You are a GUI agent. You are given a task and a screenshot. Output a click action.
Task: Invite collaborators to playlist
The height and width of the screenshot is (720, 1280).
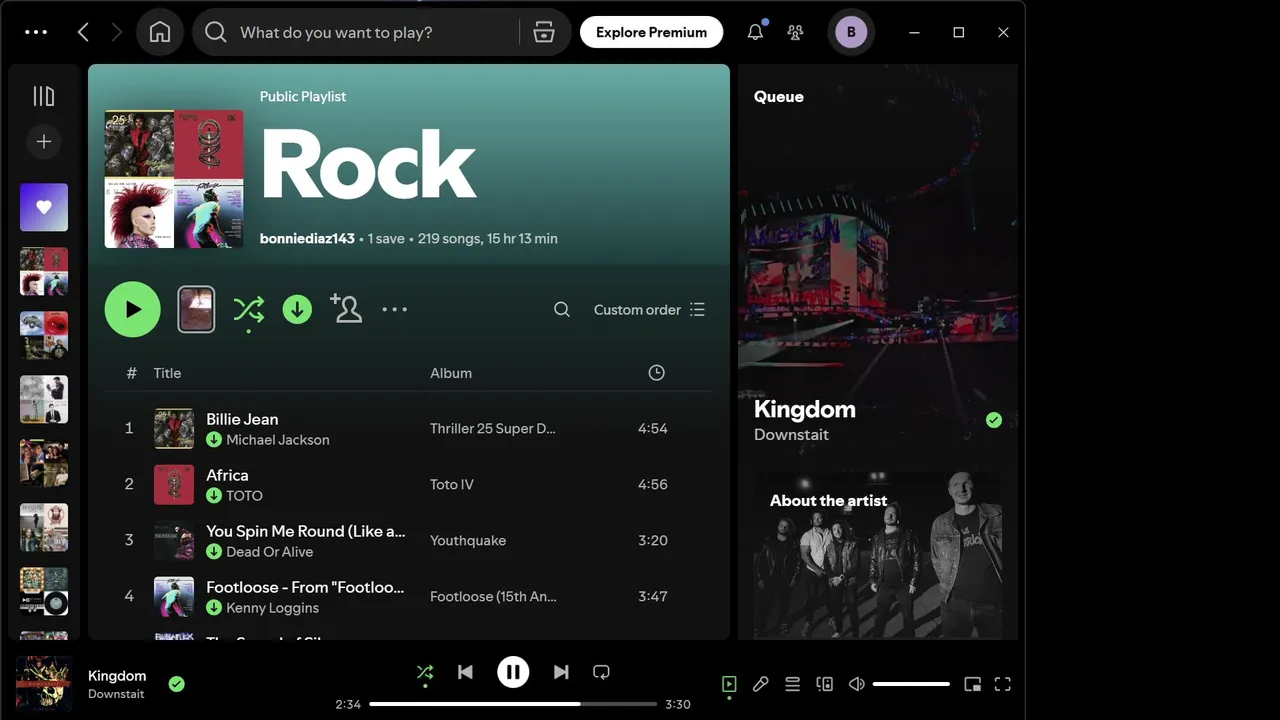click(x=346, y=309)
